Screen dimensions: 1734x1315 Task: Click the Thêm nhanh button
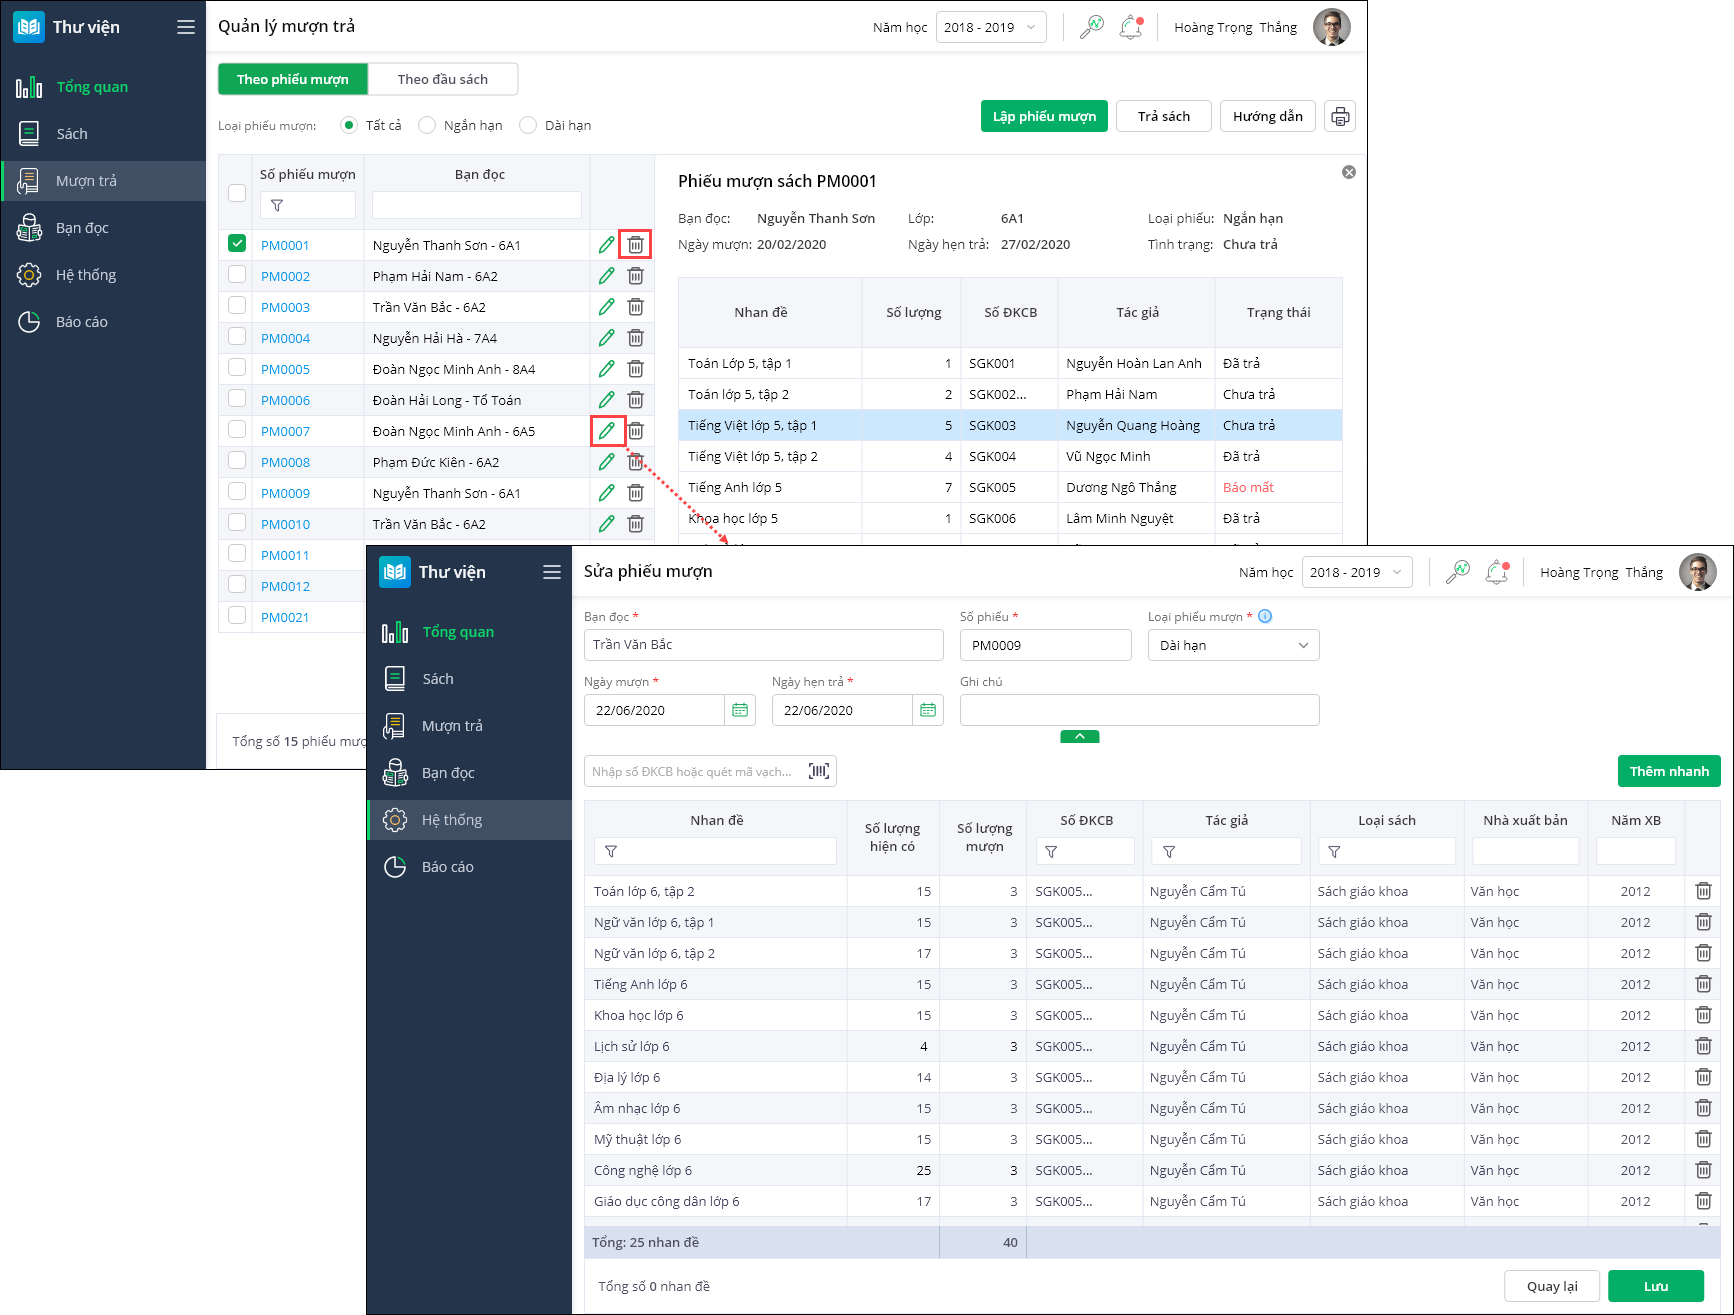[1669, 771]
